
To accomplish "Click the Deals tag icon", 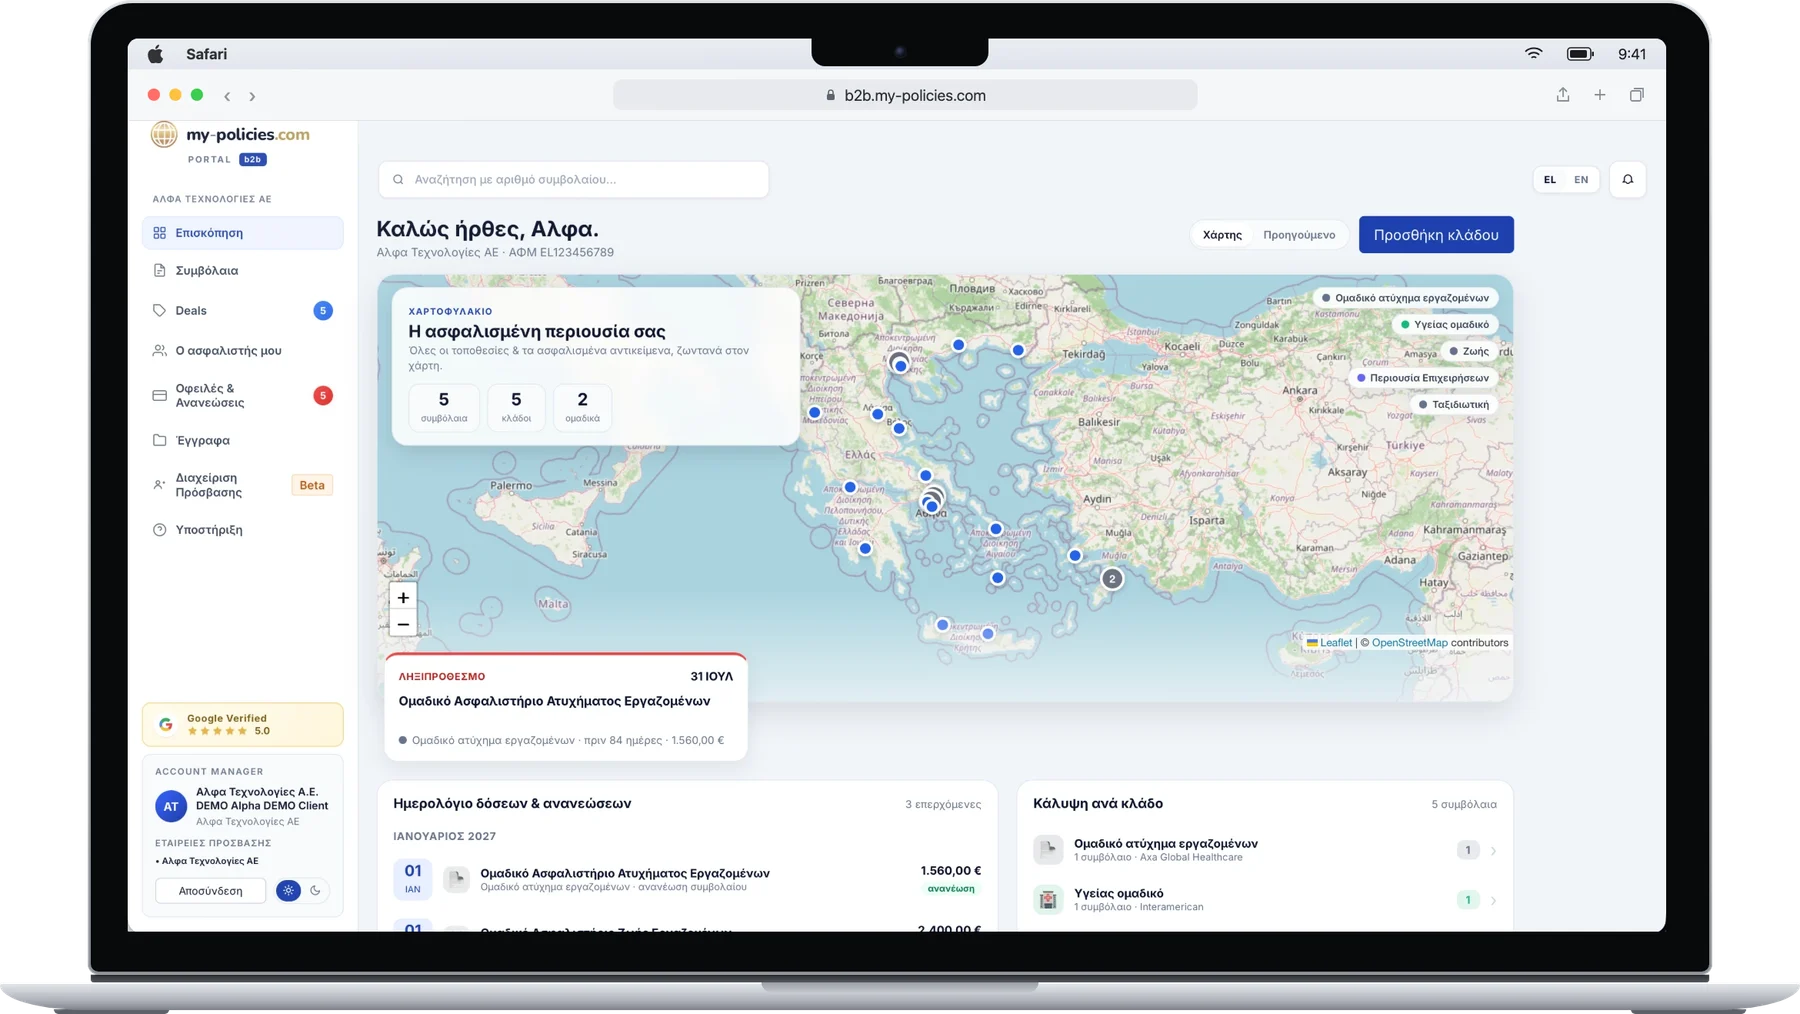I will (159, 311).
